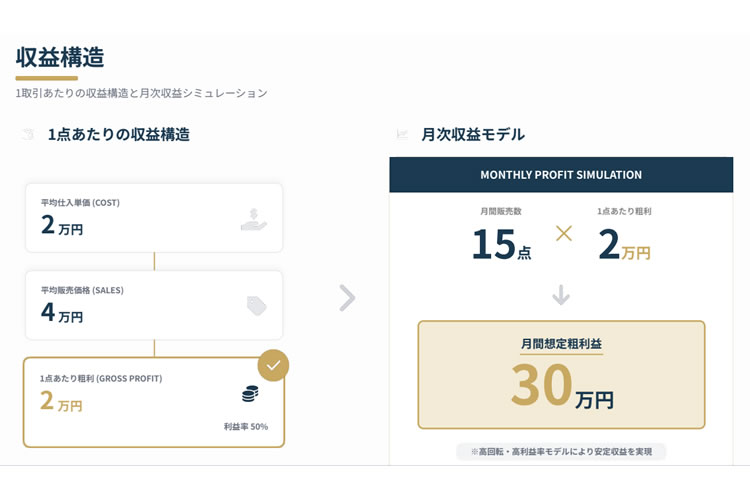750x500 pixels.
Task: Click the faint icon beside 1点あたりの収益構造
Action: point(27,135)
